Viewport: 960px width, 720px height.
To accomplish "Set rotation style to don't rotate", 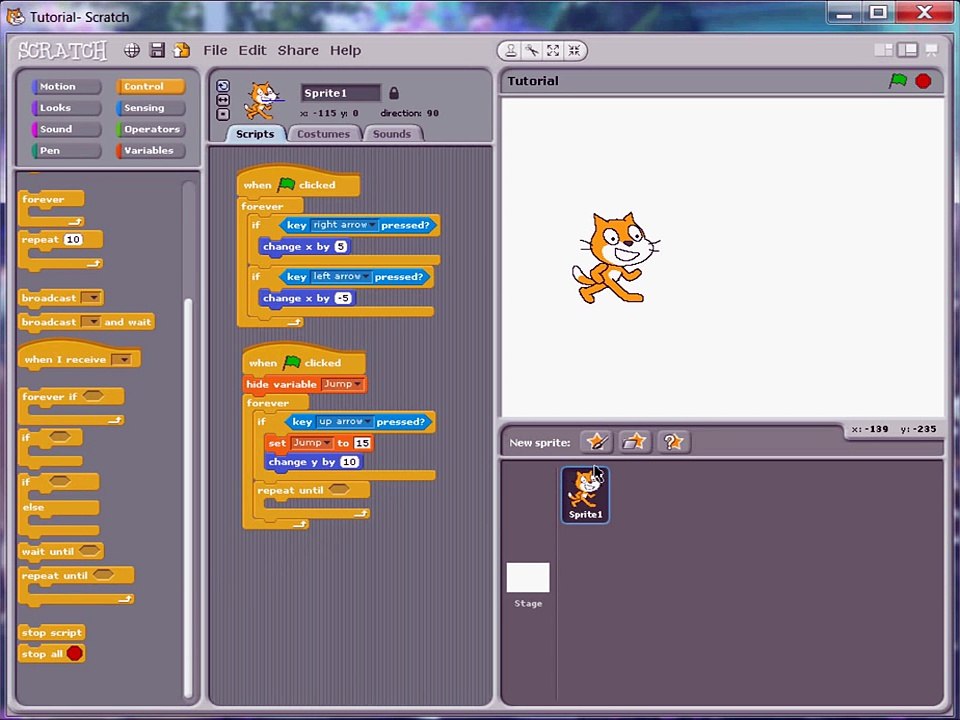I will click(223, 114).
